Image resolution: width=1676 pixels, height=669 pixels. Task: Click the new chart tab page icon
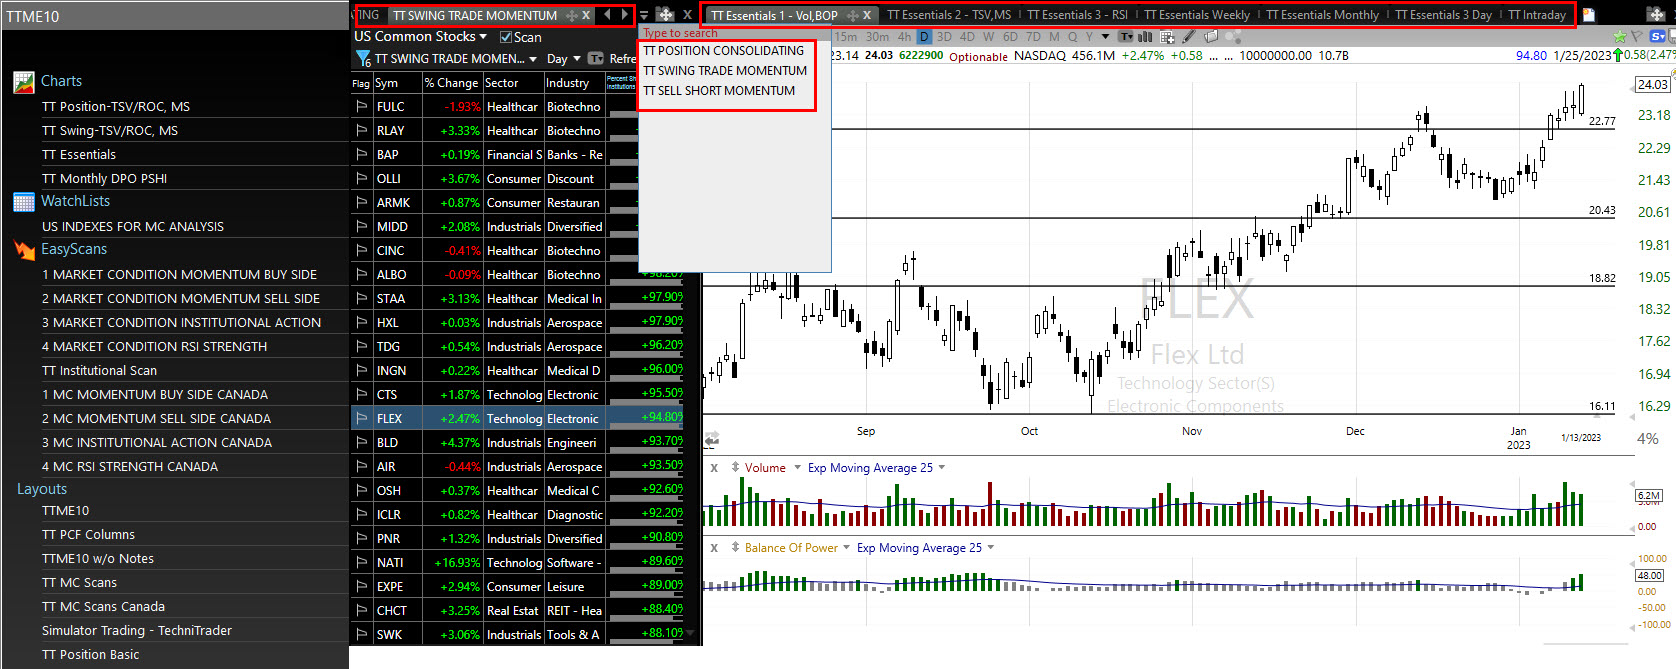1589,15
